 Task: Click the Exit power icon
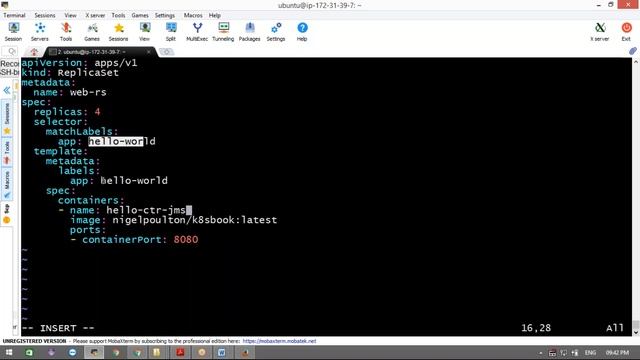[626, 32]
